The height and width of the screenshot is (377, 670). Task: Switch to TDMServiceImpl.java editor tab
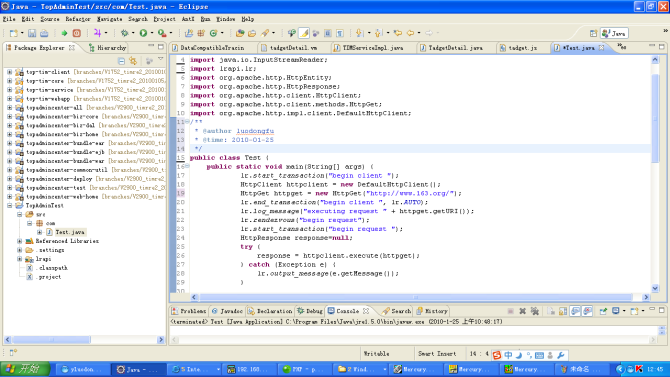coord(373,48)
